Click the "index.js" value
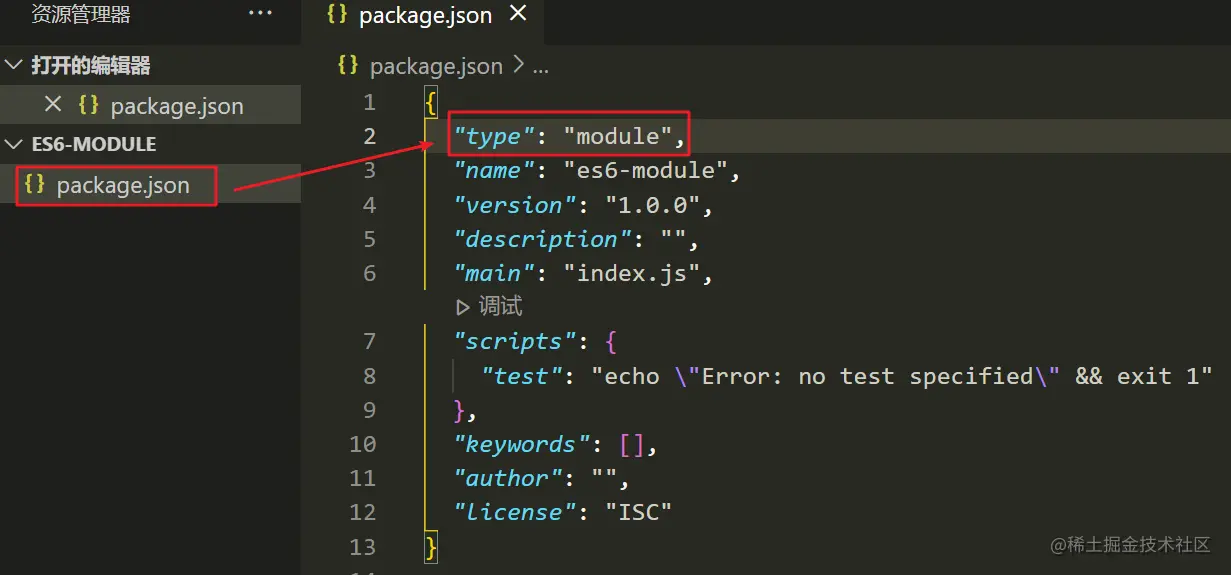This screenshot has width=1231, height=575. [x=632, y=273]
